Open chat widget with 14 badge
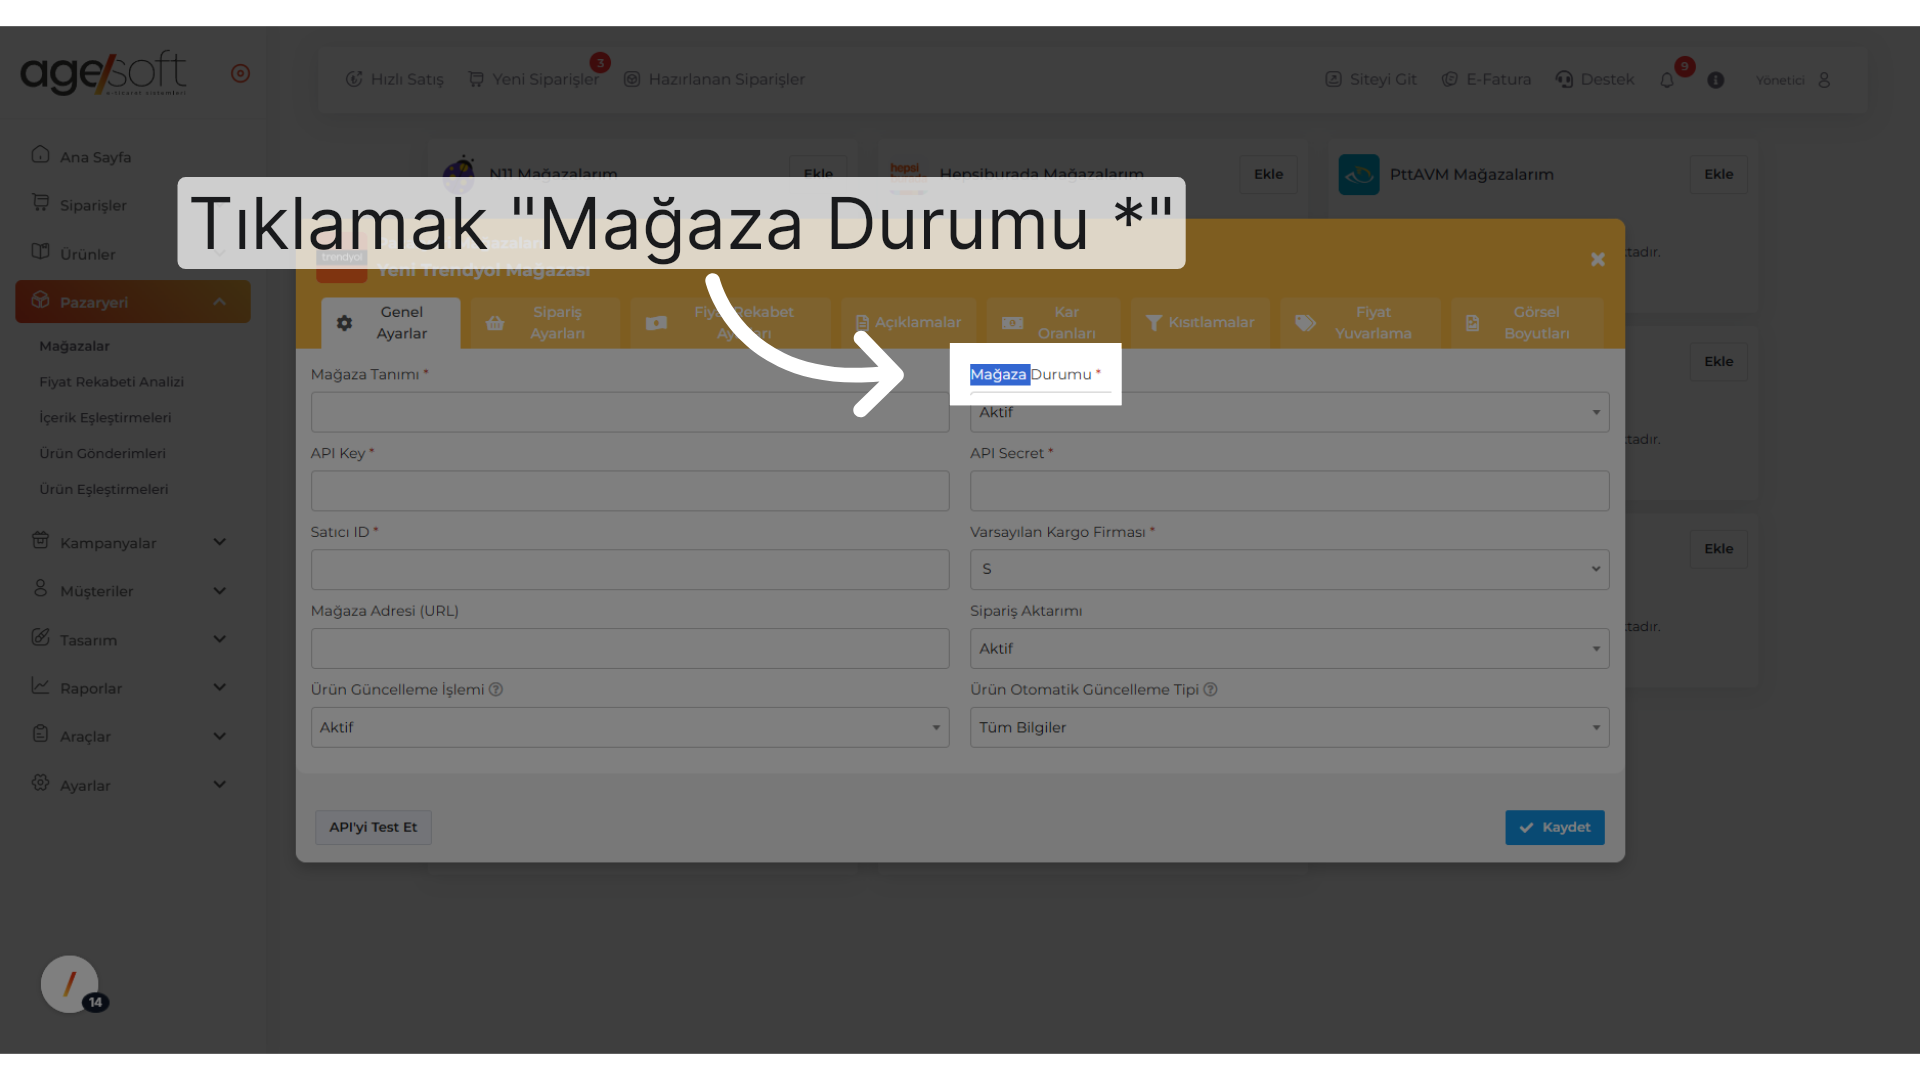1920x1080 pixels. click(x=70, y=984)
